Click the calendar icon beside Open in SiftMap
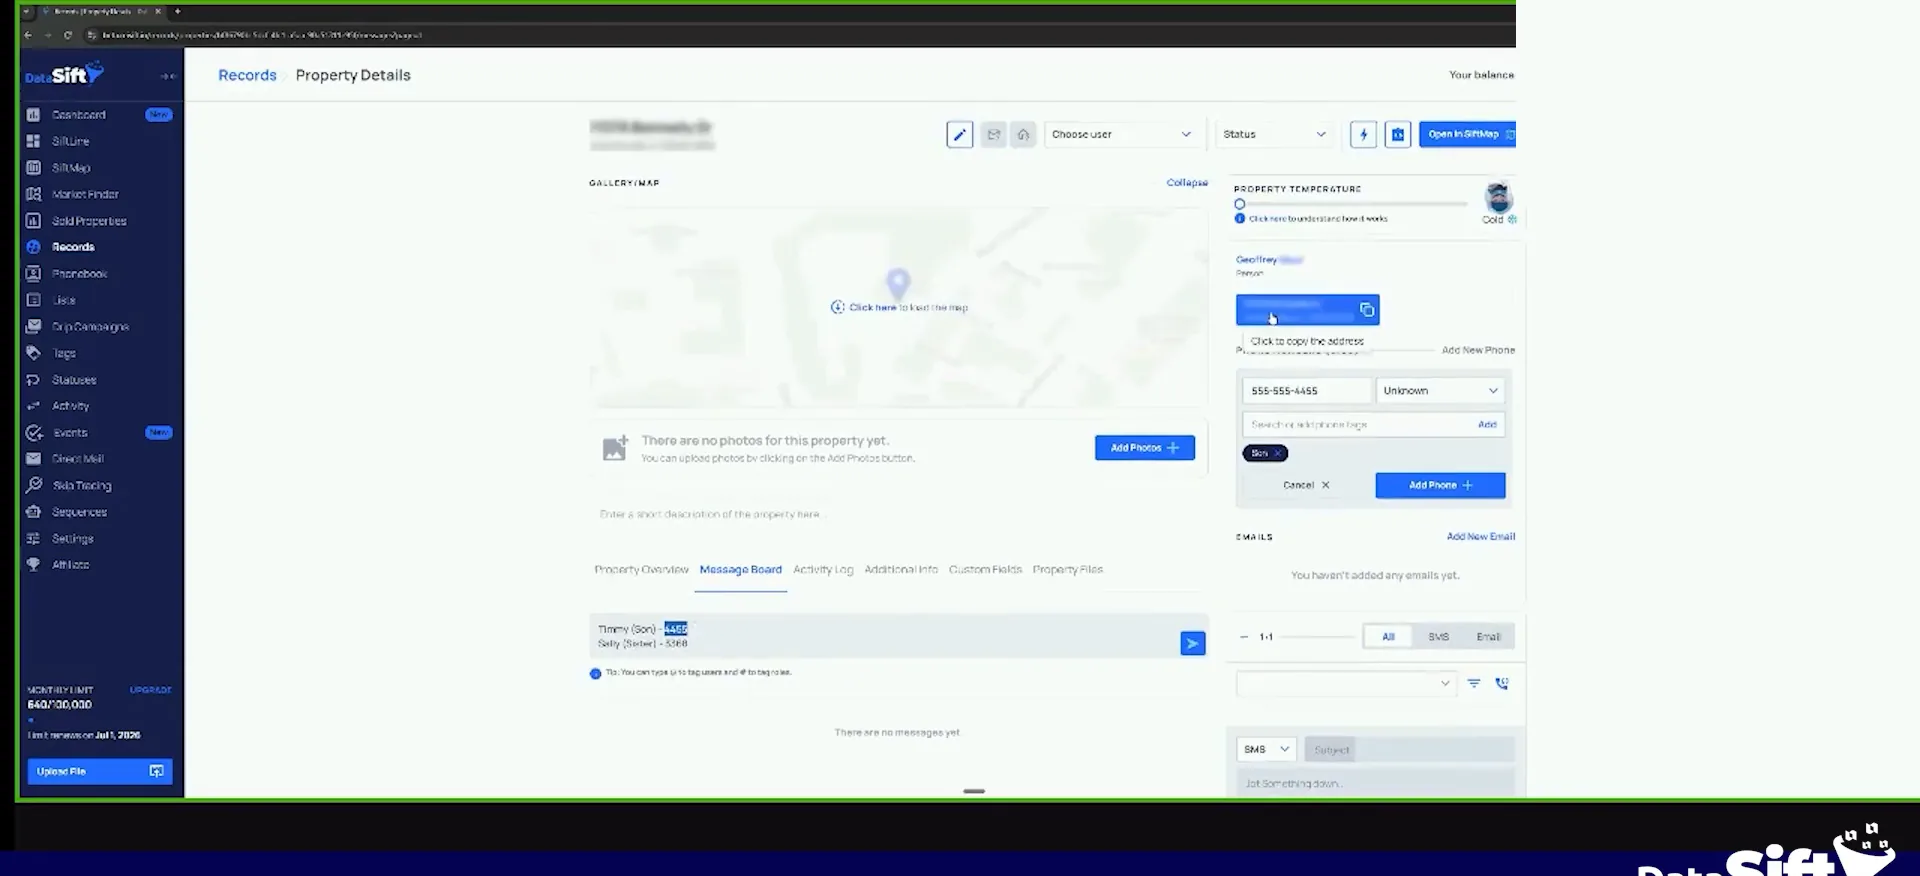1920x876 pixels. (x=1398, y=134)
